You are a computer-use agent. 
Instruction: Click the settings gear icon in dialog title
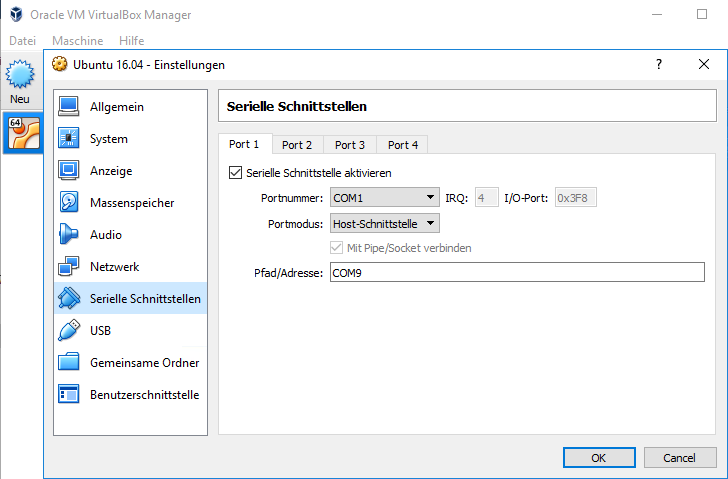(59, 64)
